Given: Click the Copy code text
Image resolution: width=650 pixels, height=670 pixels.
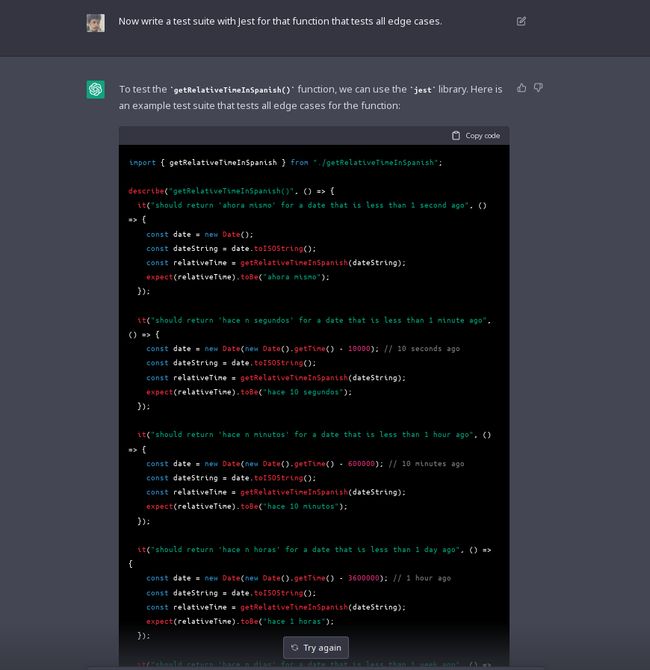Looking at the screenshot, I should click(x=482, y=136).
